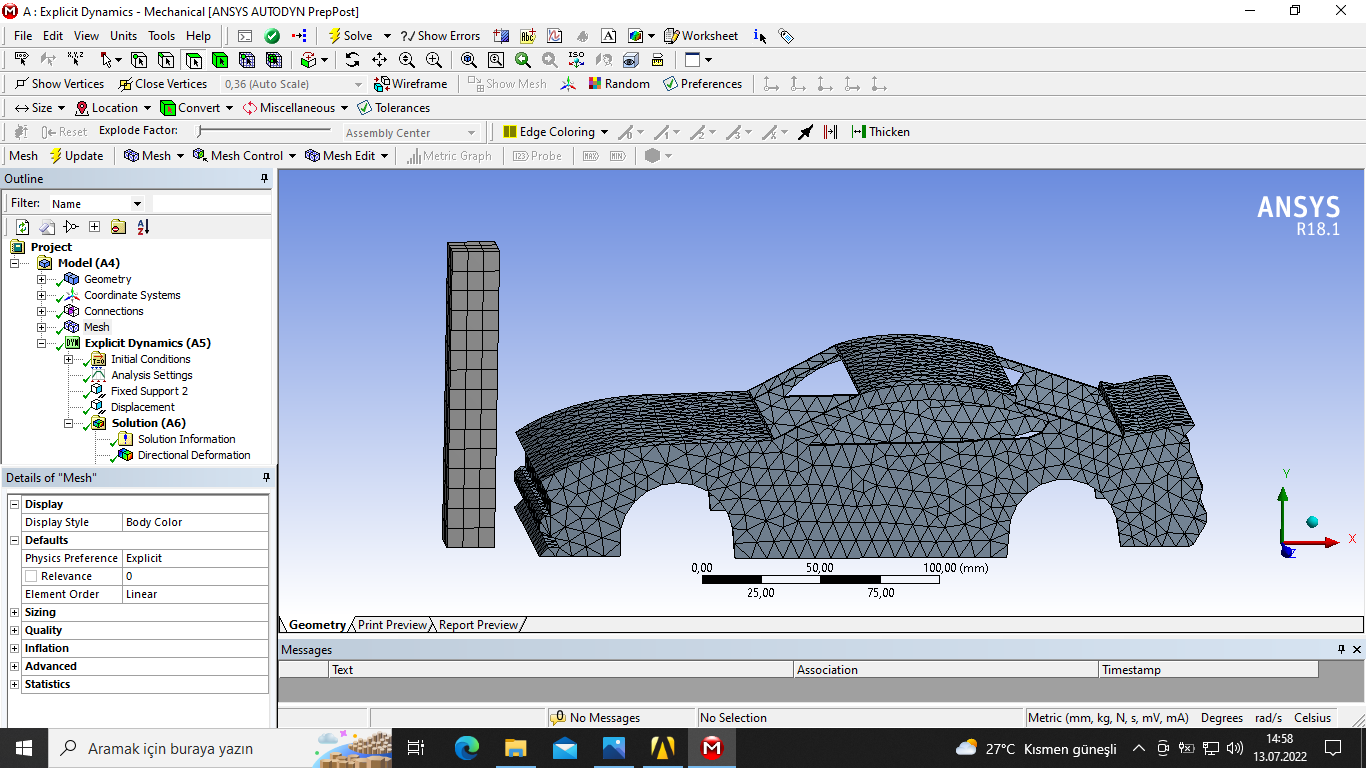This screenshot has height=768, width=1366.
Task: Click the Wireframe display icon
Action: pyautogui.click(x=410, y=84)
